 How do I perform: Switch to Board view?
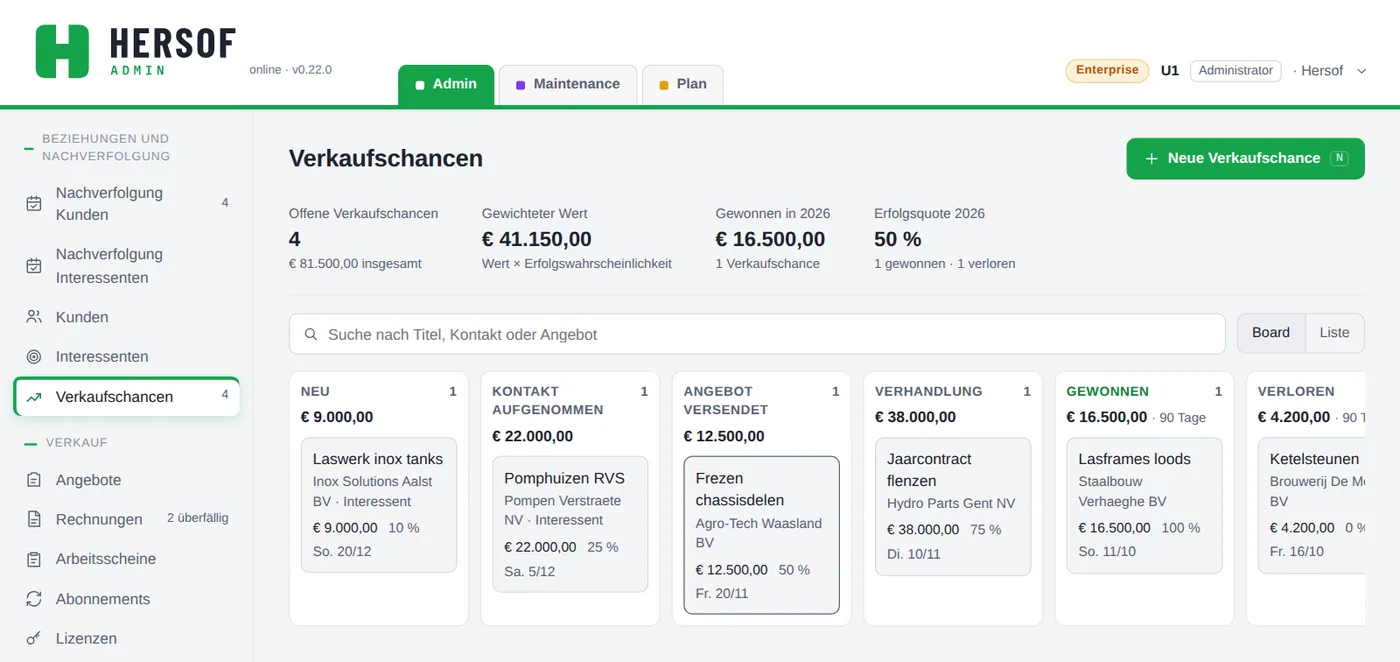1271,333
